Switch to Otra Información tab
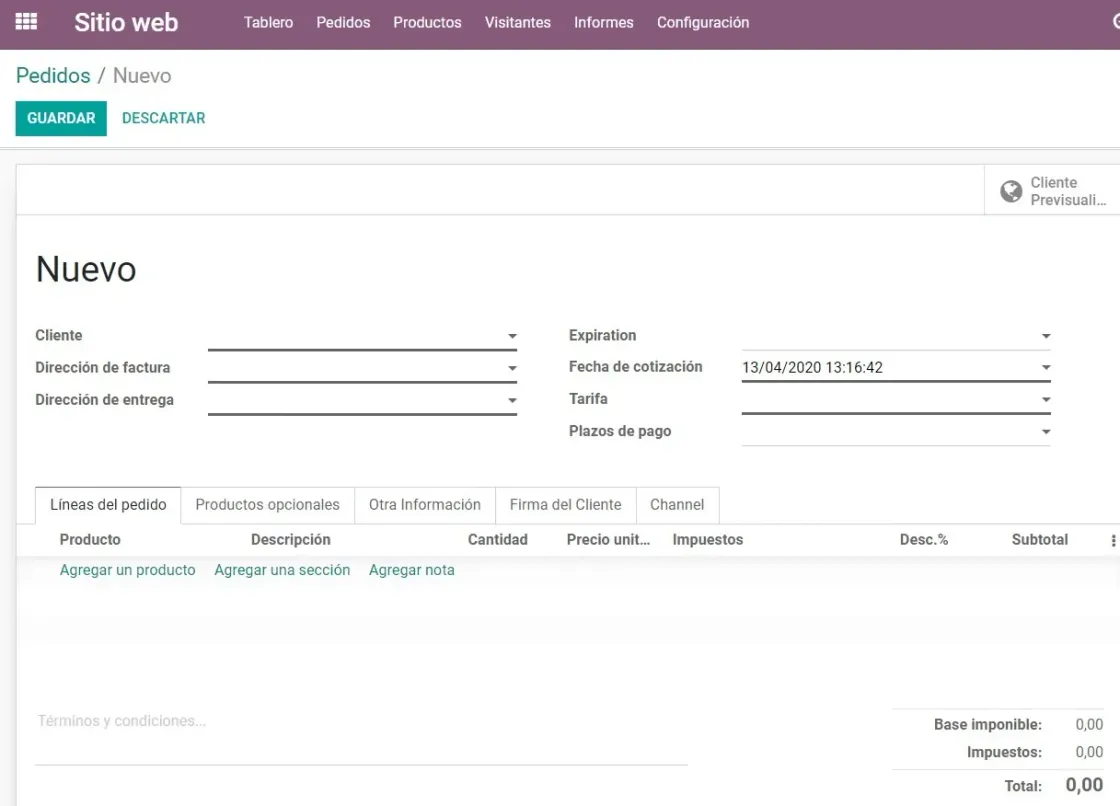This screenshot has height=806, width=1120. 424,505
